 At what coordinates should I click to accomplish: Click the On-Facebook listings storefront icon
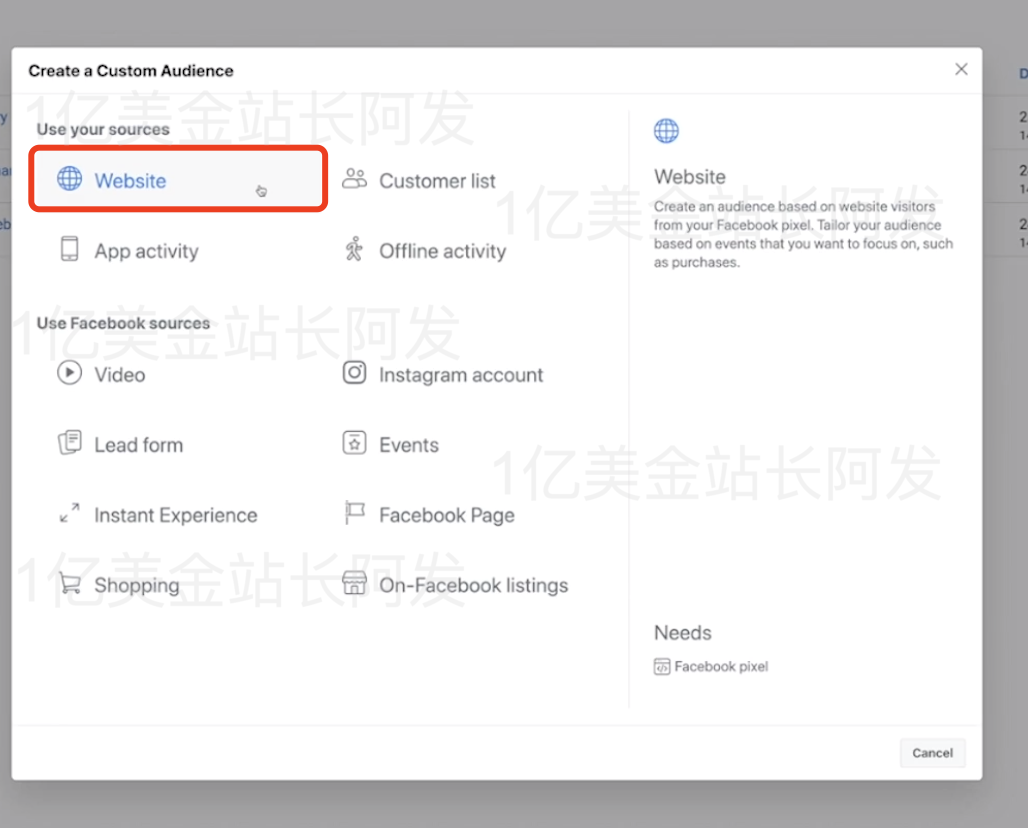(x=355, y=584)
